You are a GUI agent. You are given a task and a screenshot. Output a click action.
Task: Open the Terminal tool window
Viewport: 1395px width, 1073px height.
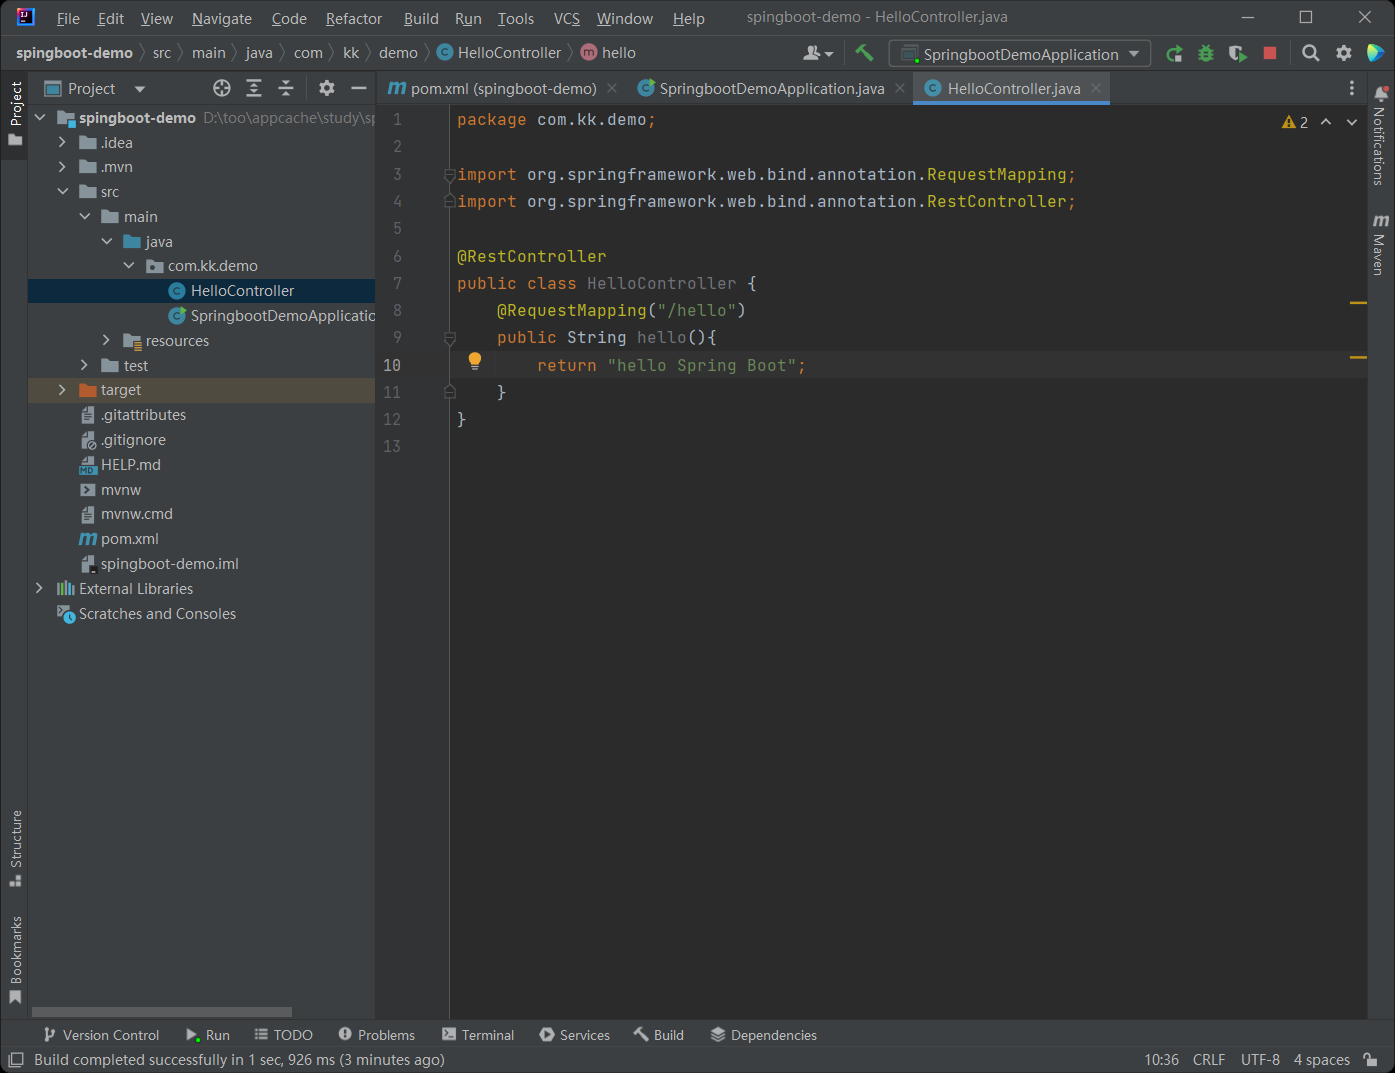click(x=478, y=1035)
